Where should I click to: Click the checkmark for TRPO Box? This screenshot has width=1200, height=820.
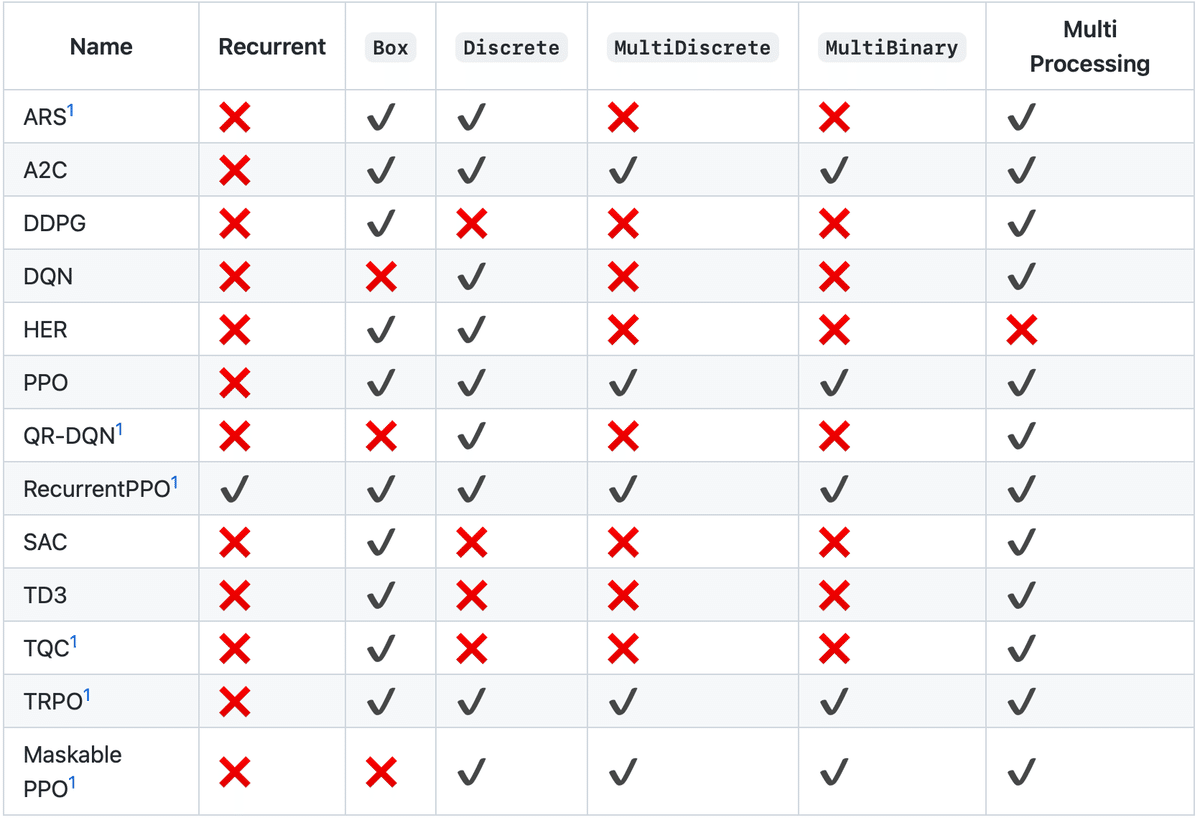point(381,701)
